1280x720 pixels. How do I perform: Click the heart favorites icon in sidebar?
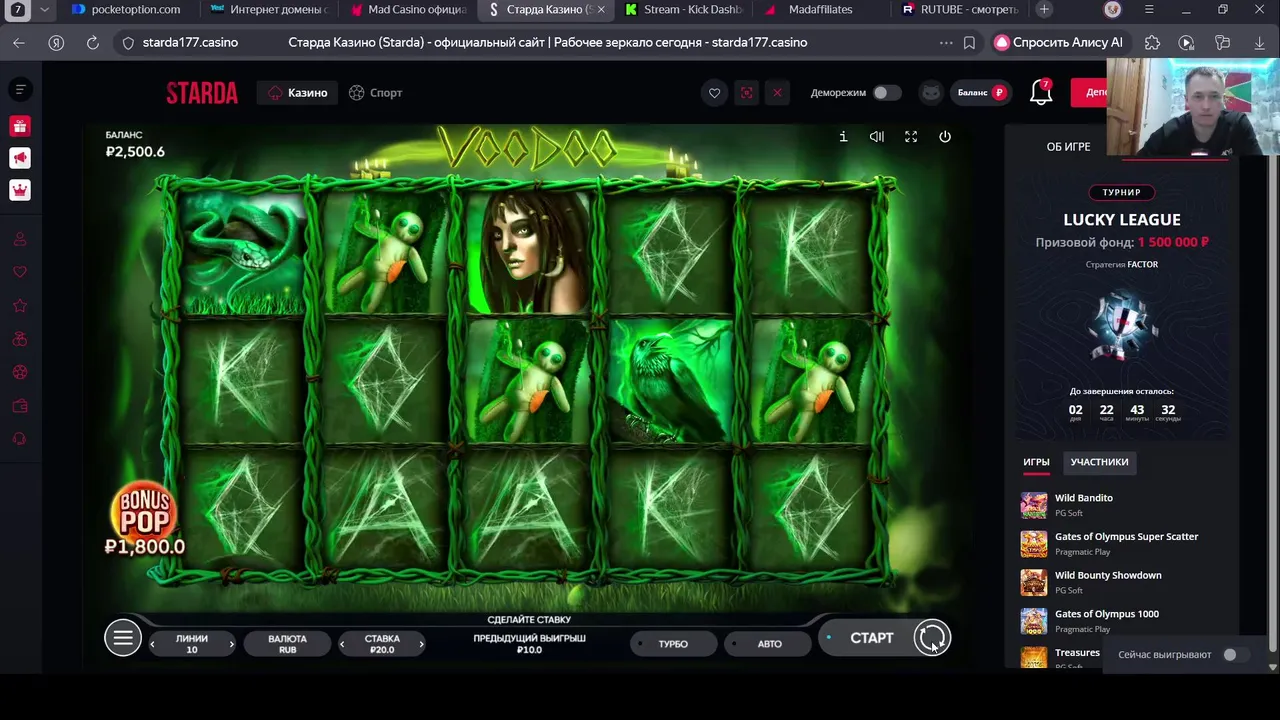[x=19, y=272]
